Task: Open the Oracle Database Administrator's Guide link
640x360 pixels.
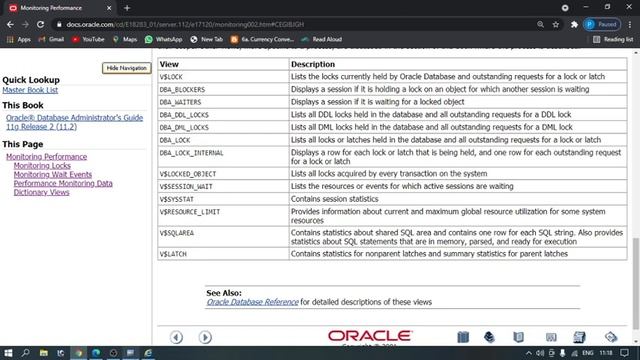Action: [x=74, y=122]
